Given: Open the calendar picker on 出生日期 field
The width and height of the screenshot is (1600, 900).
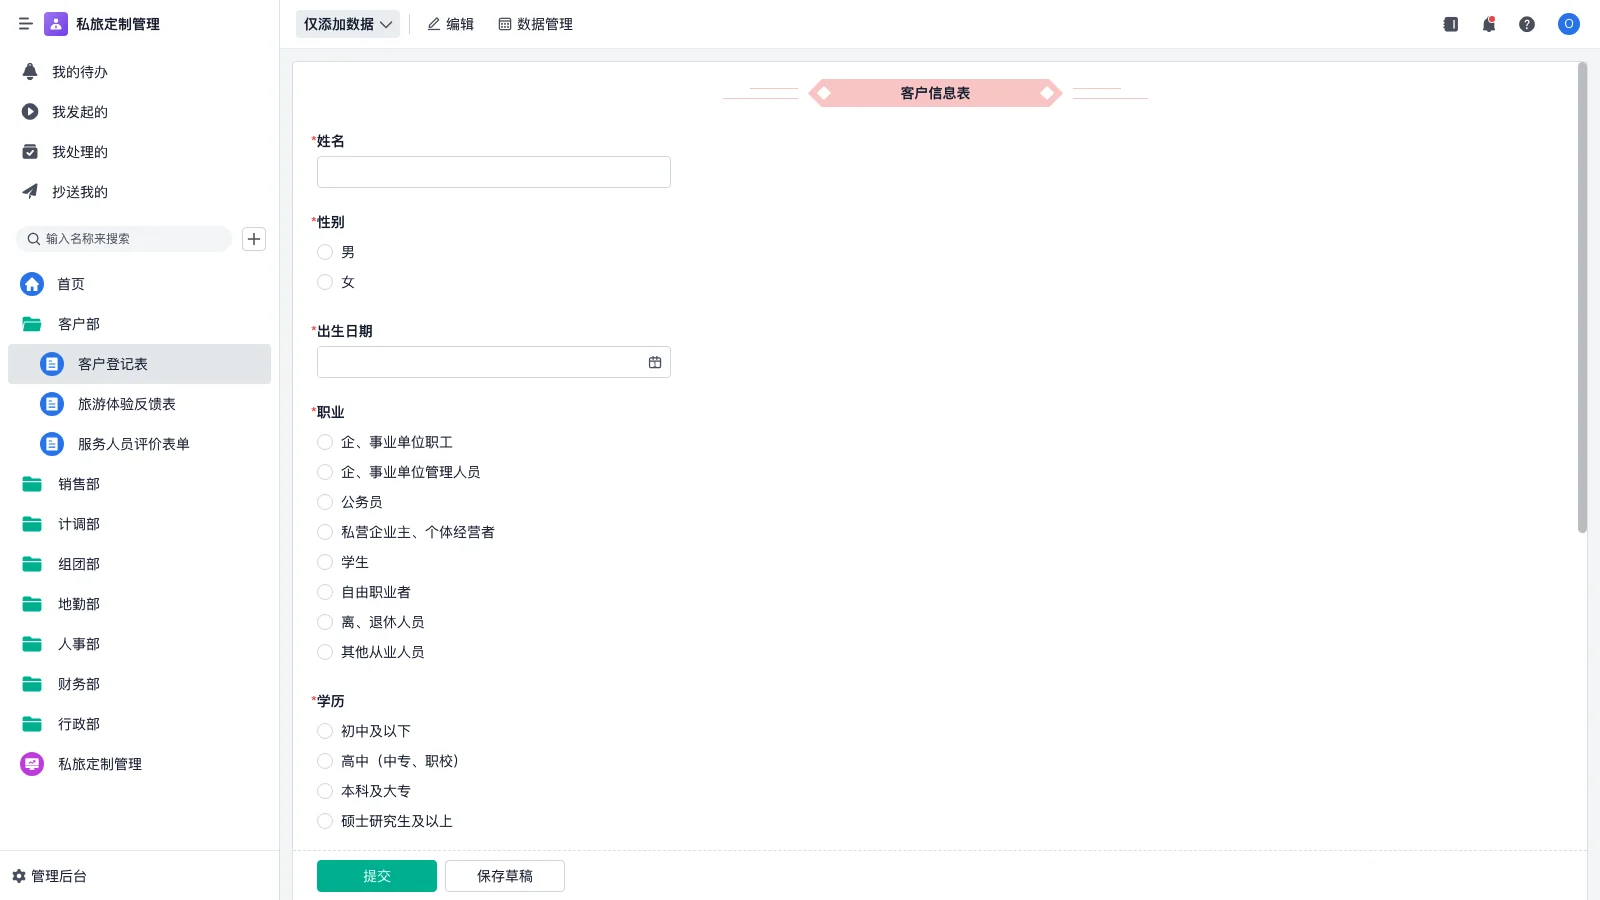Looking at the screenshot, I should tap(654, 361).
